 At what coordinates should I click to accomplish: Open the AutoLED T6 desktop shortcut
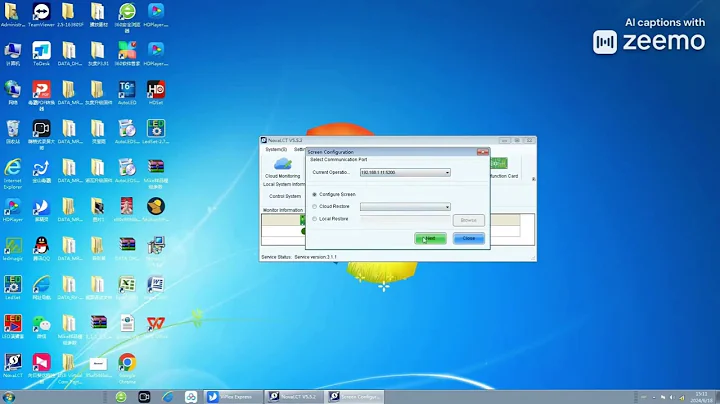pos(127,93)
